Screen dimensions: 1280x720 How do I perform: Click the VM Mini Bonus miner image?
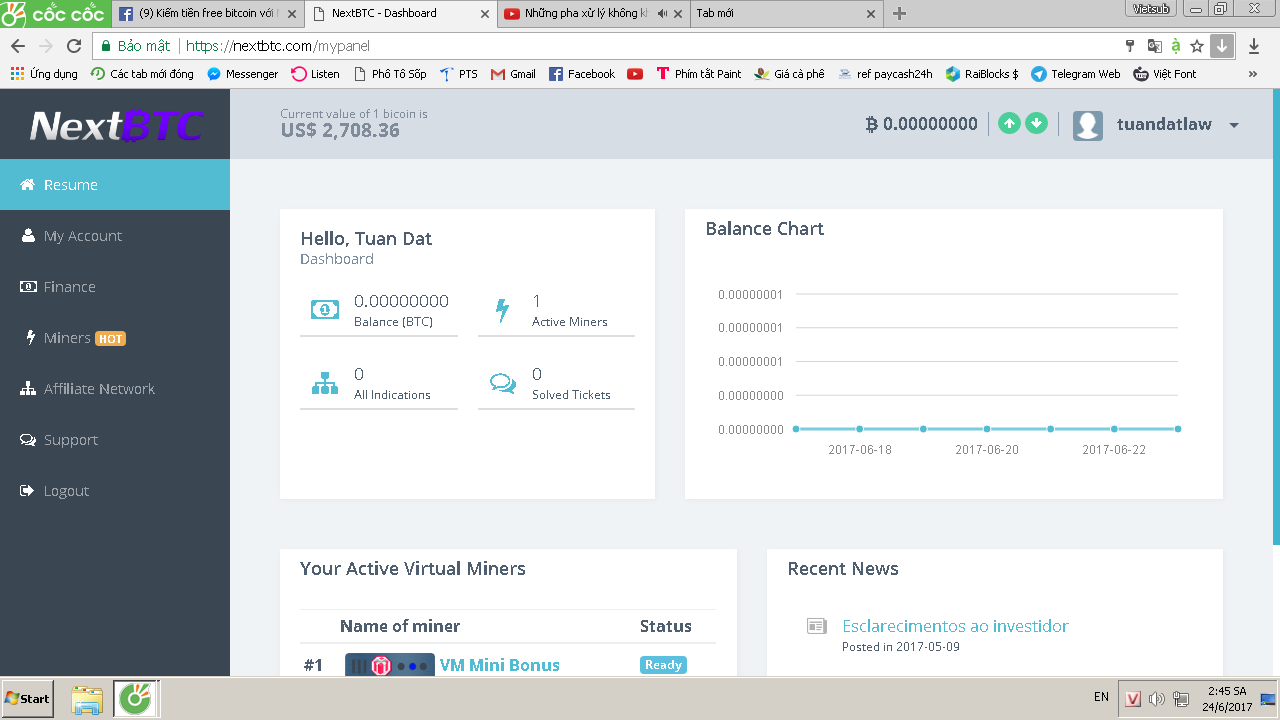tap(390, 665)
